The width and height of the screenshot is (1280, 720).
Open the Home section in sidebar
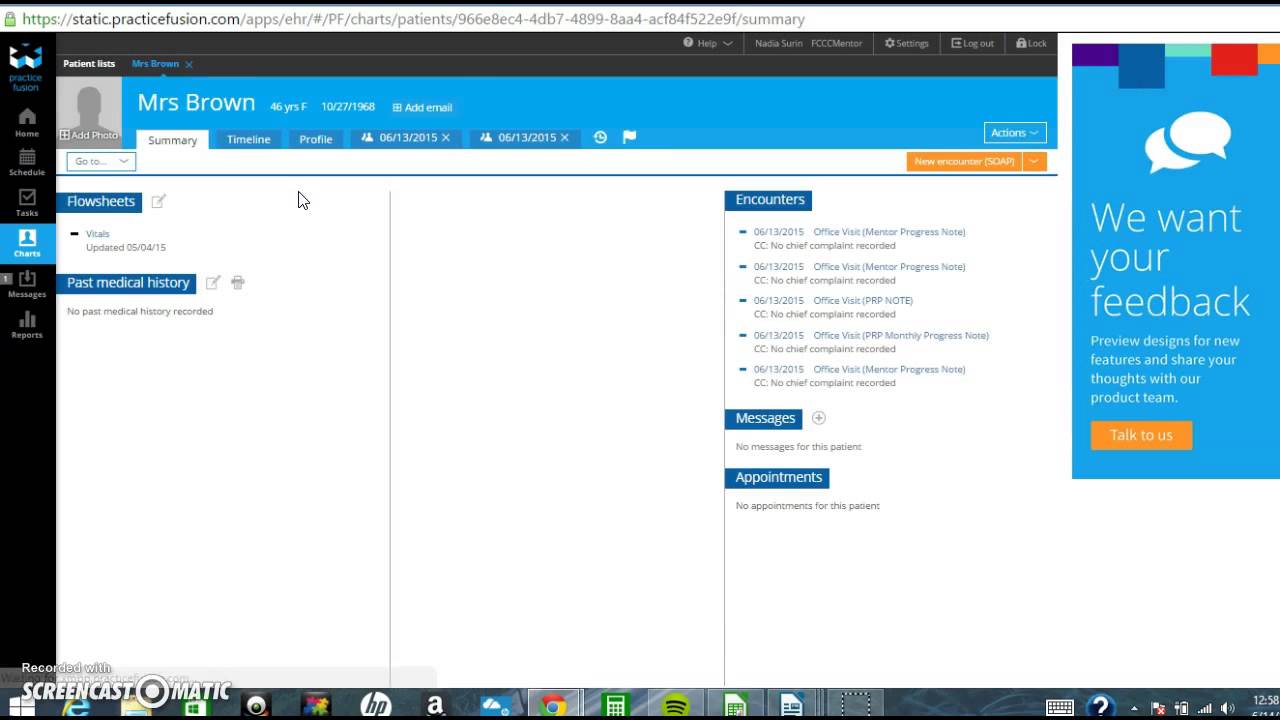(27, 122)
